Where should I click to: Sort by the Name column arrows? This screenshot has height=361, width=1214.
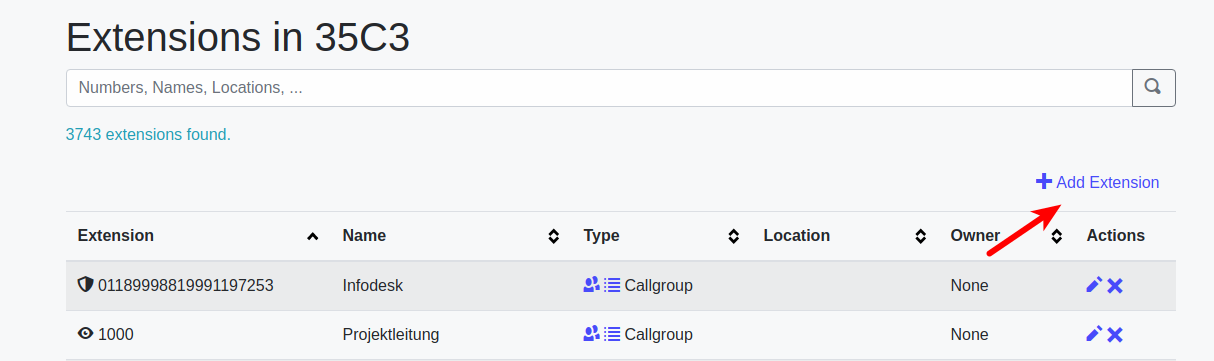point(553,236)
